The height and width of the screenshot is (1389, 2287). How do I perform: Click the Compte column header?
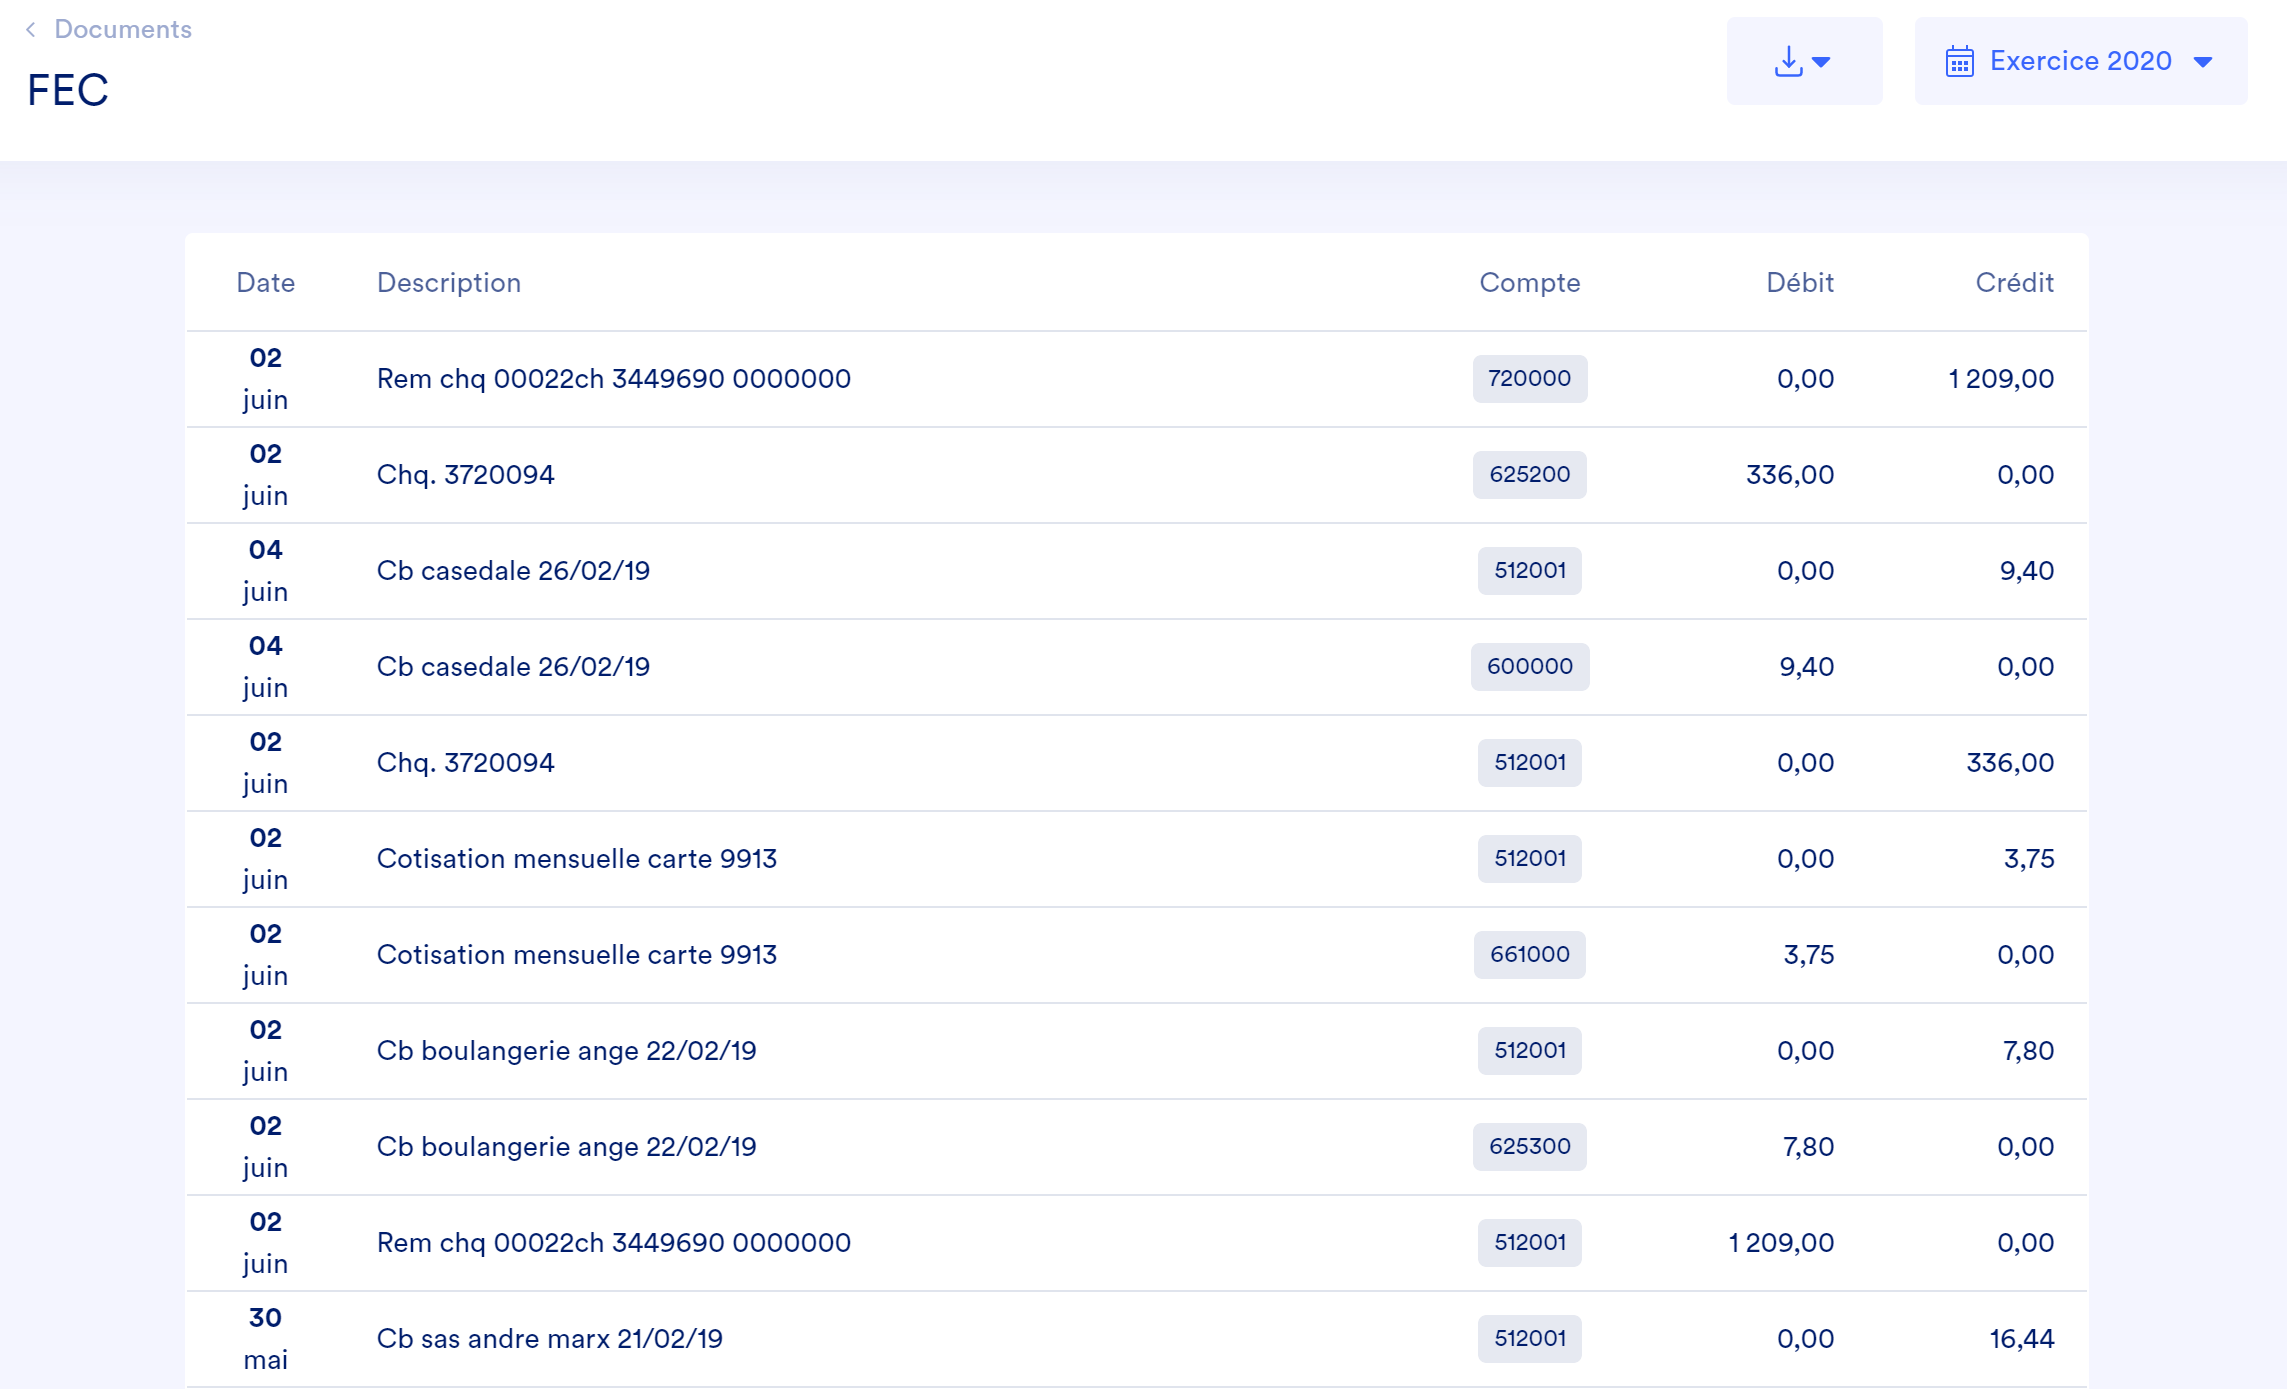pyautogui.click(x=1529, y=283)
